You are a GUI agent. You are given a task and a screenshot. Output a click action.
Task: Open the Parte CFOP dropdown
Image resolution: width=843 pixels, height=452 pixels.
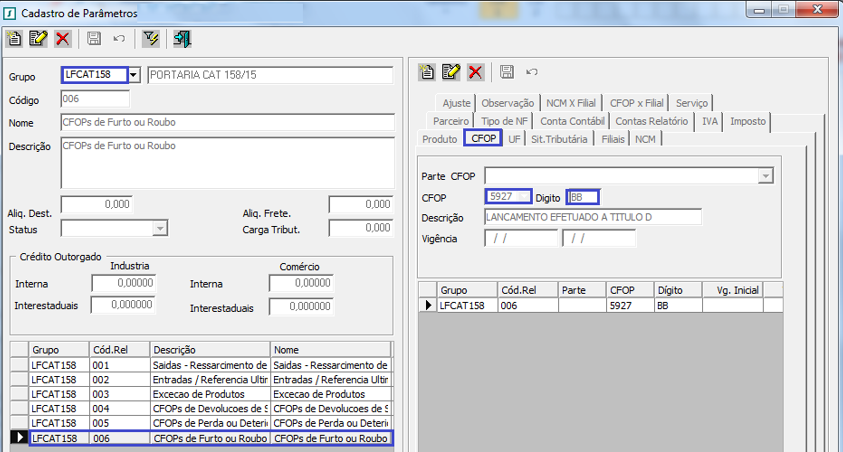pyautogui.click(x=766, y=176)
